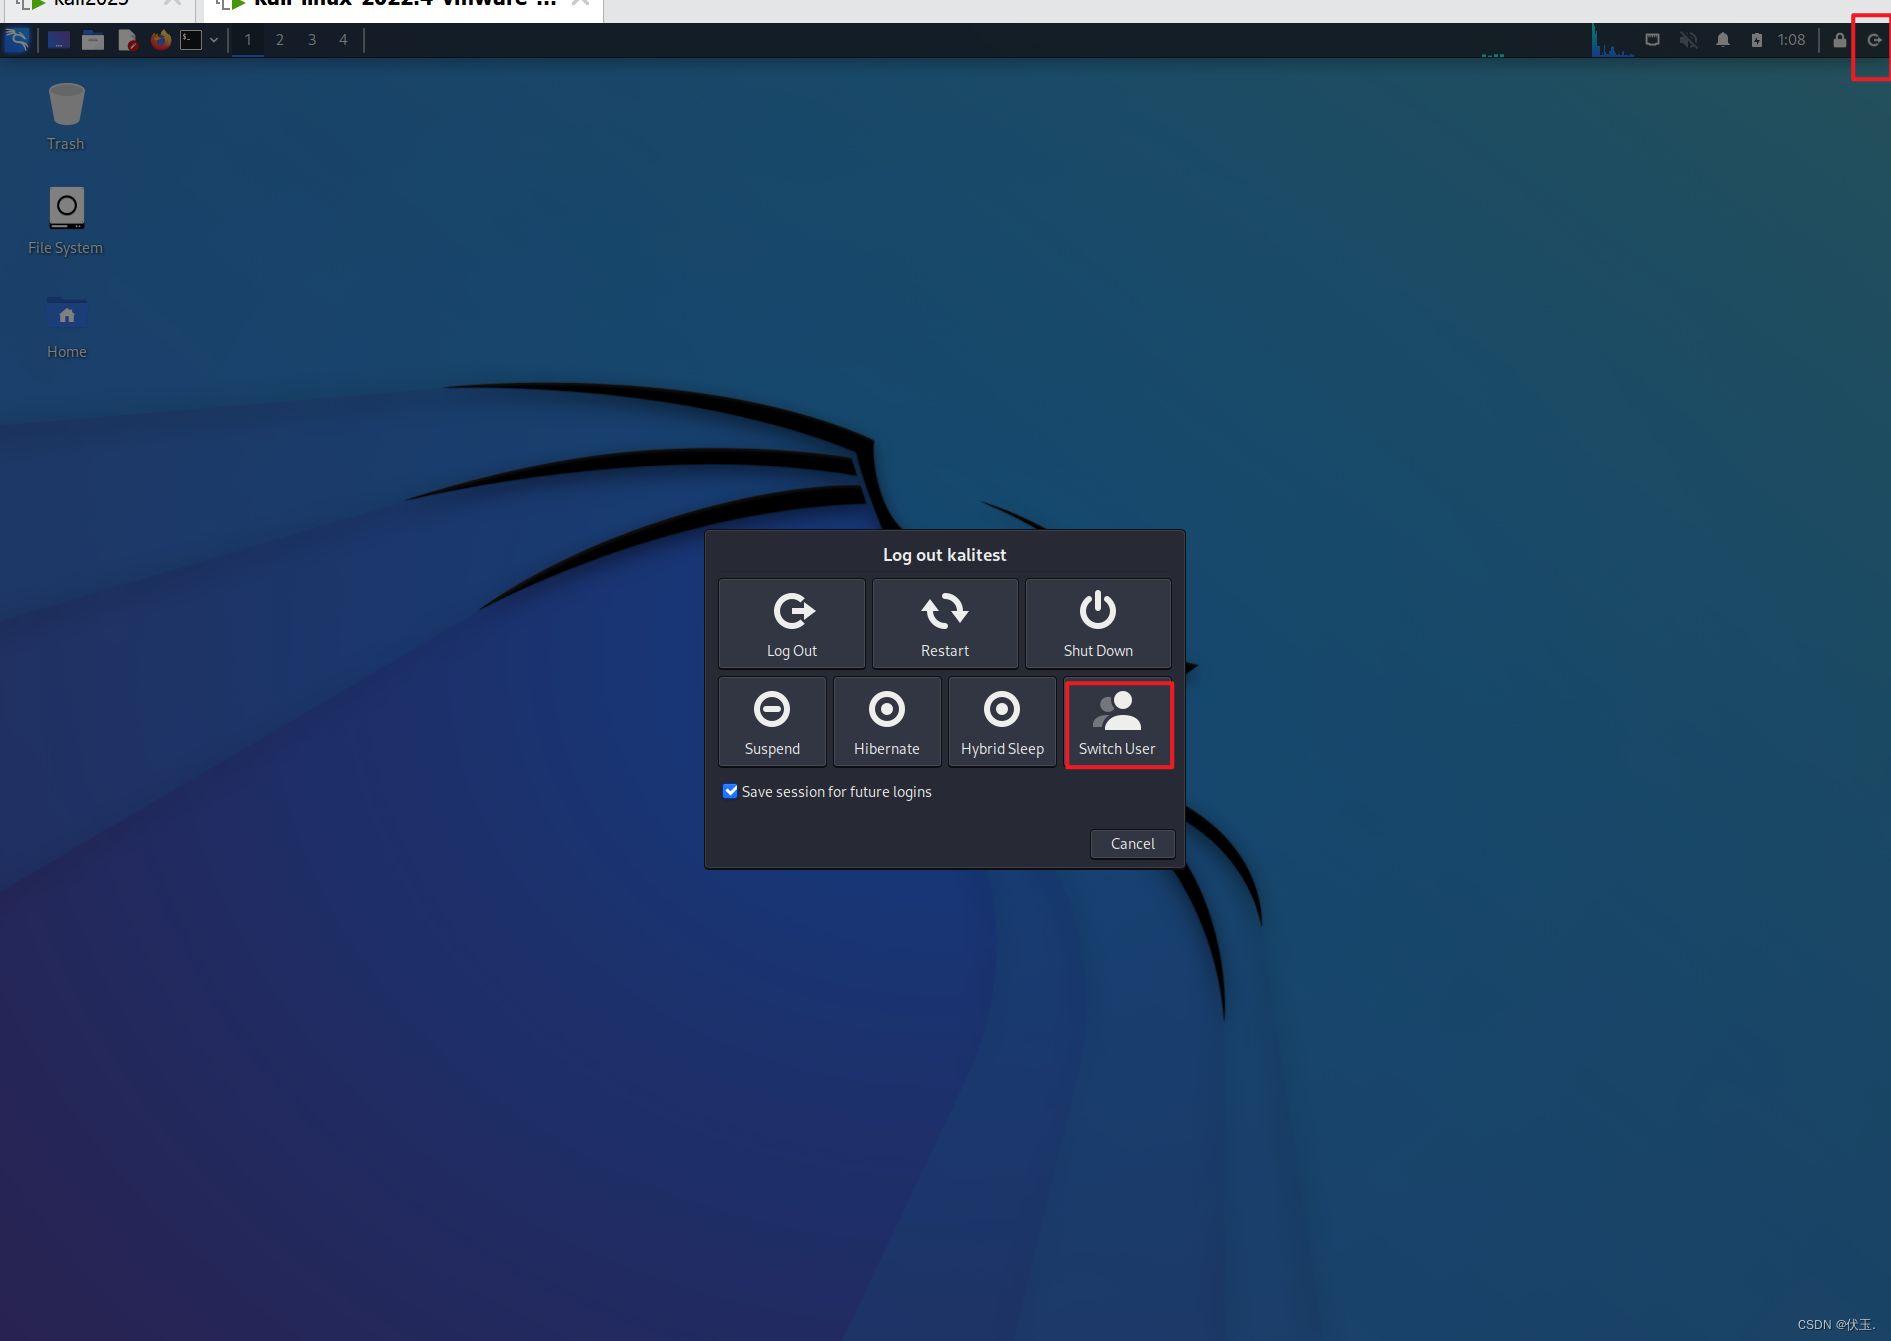The height and width of the screenshot is (1341, 1891).
Task: Open the notifications bell icon
Action: 1723,40
